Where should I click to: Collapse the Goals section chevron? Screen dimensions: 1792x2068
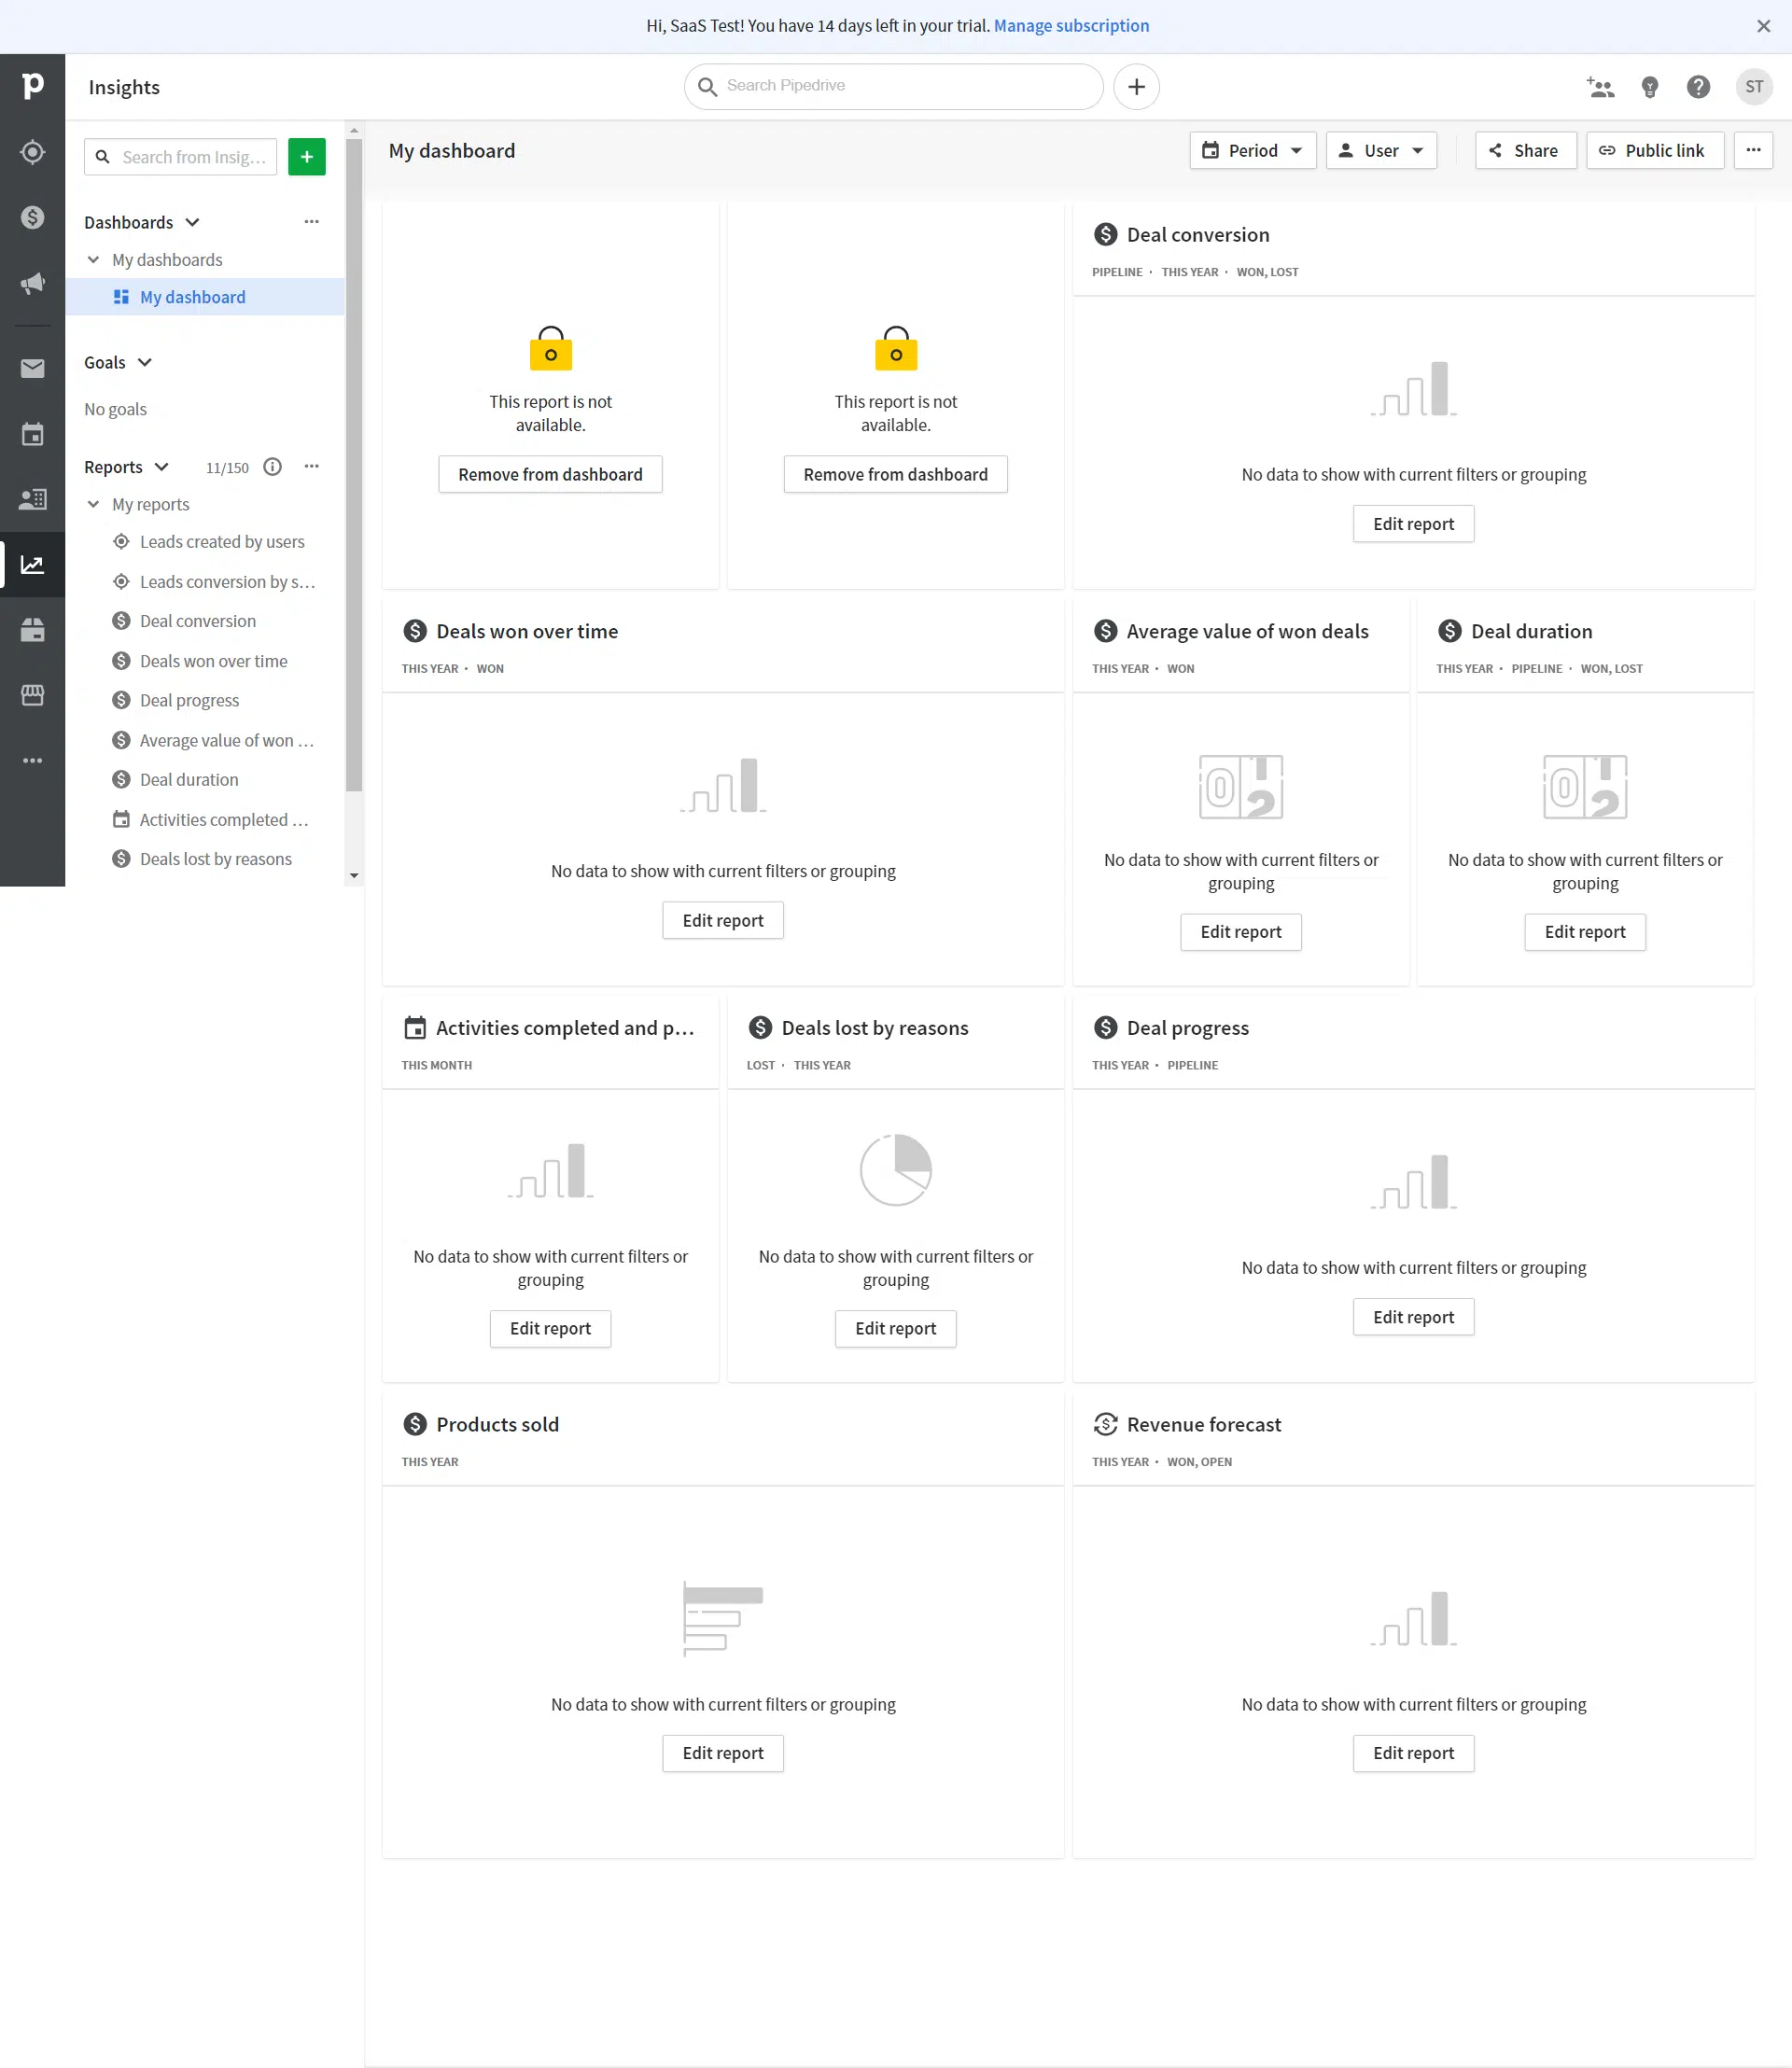tap(145, 363)
